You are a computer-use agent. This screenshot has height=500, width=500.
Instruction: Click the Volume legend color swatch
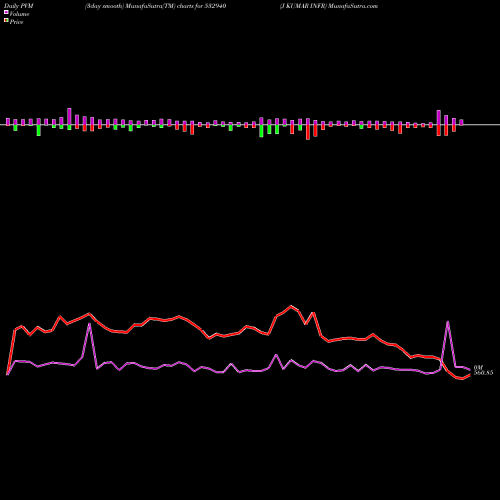pyautogui.click(x=6, y=12)
